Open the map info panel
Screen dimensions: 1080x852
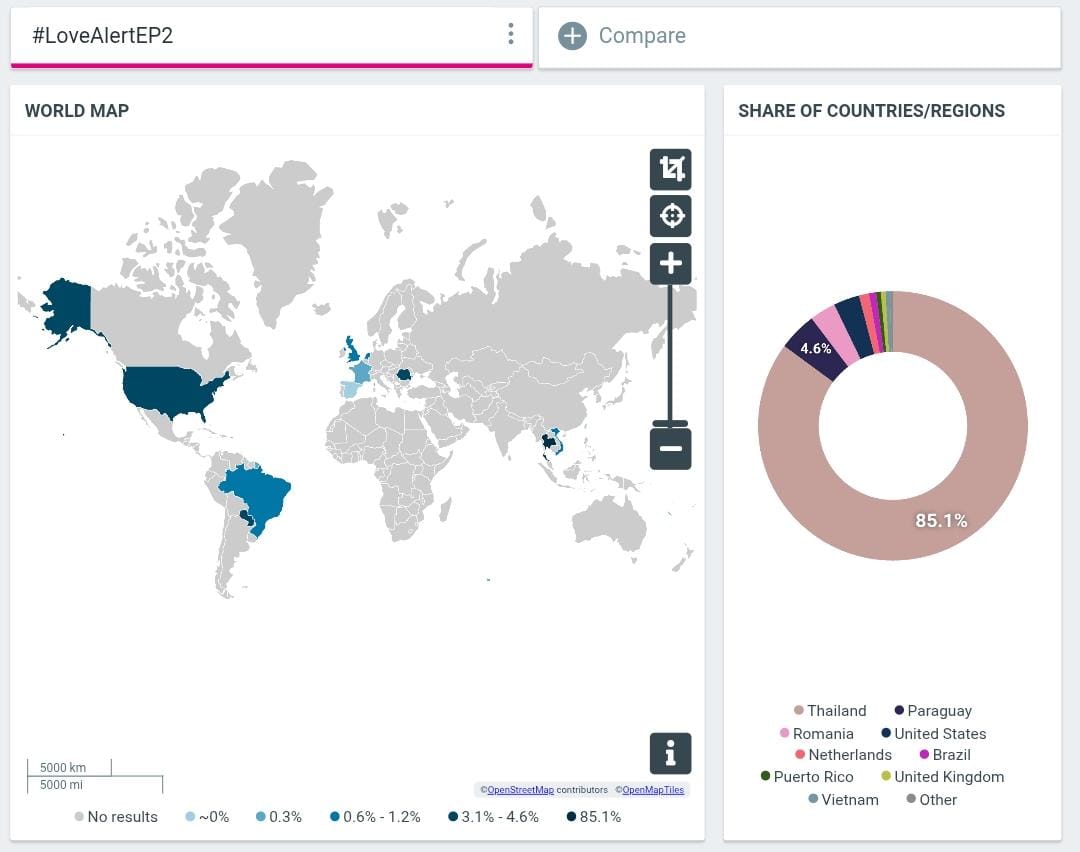click(670, 753)
